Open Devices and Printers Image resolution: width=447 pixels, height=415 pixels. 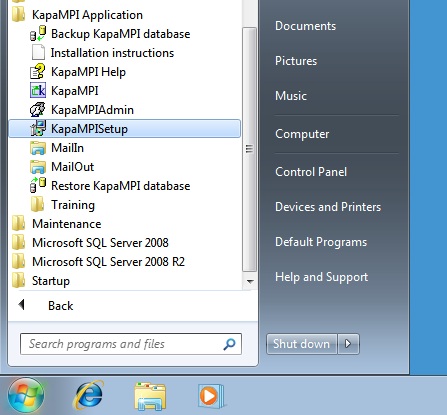328,207
